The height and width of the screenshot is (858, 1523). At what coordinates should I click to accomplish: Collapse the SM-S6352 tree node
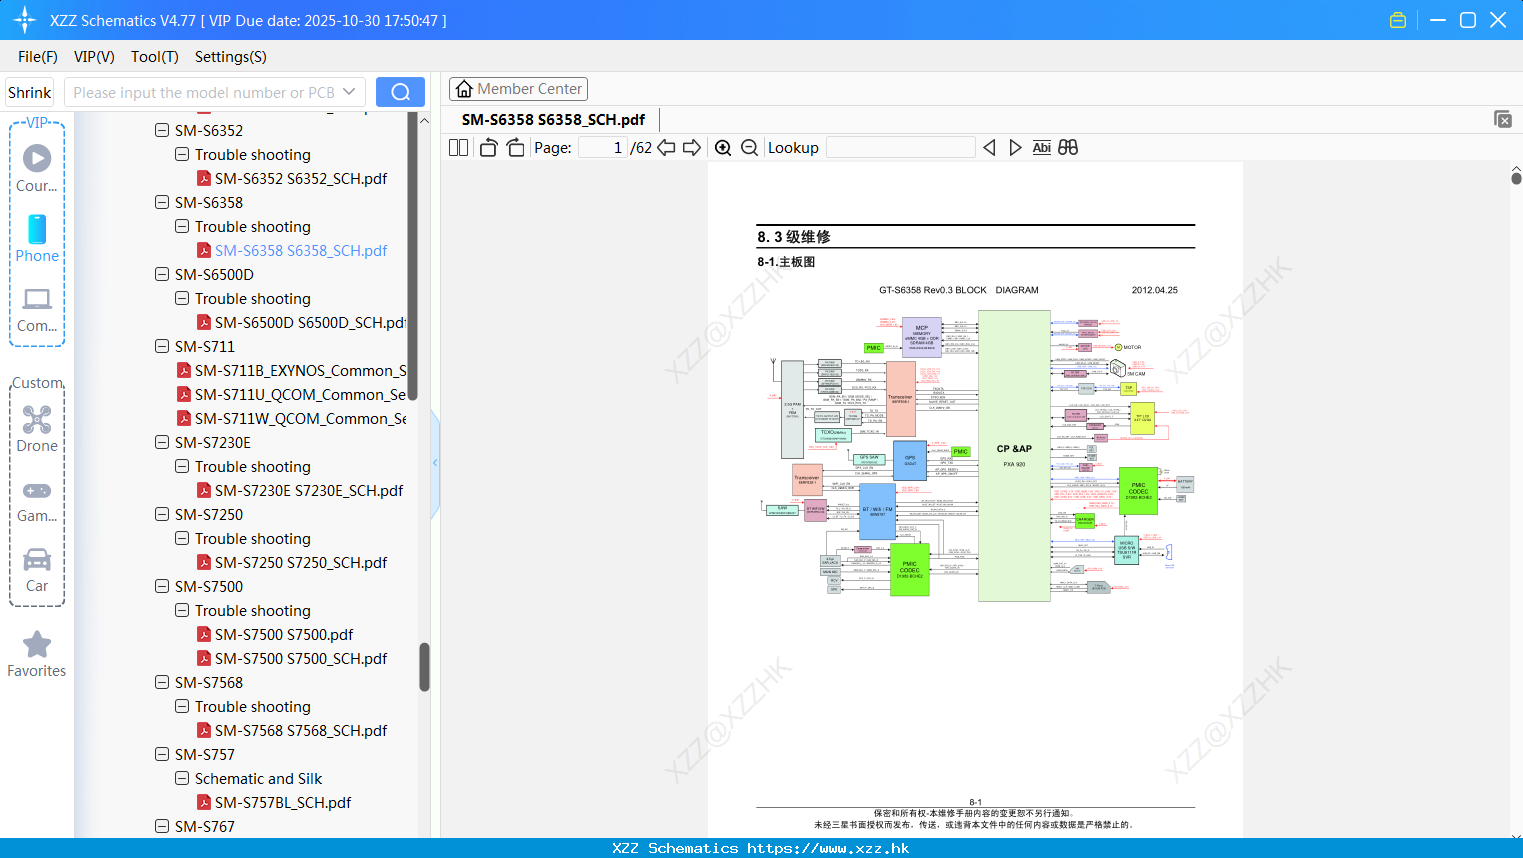point(162,130)
